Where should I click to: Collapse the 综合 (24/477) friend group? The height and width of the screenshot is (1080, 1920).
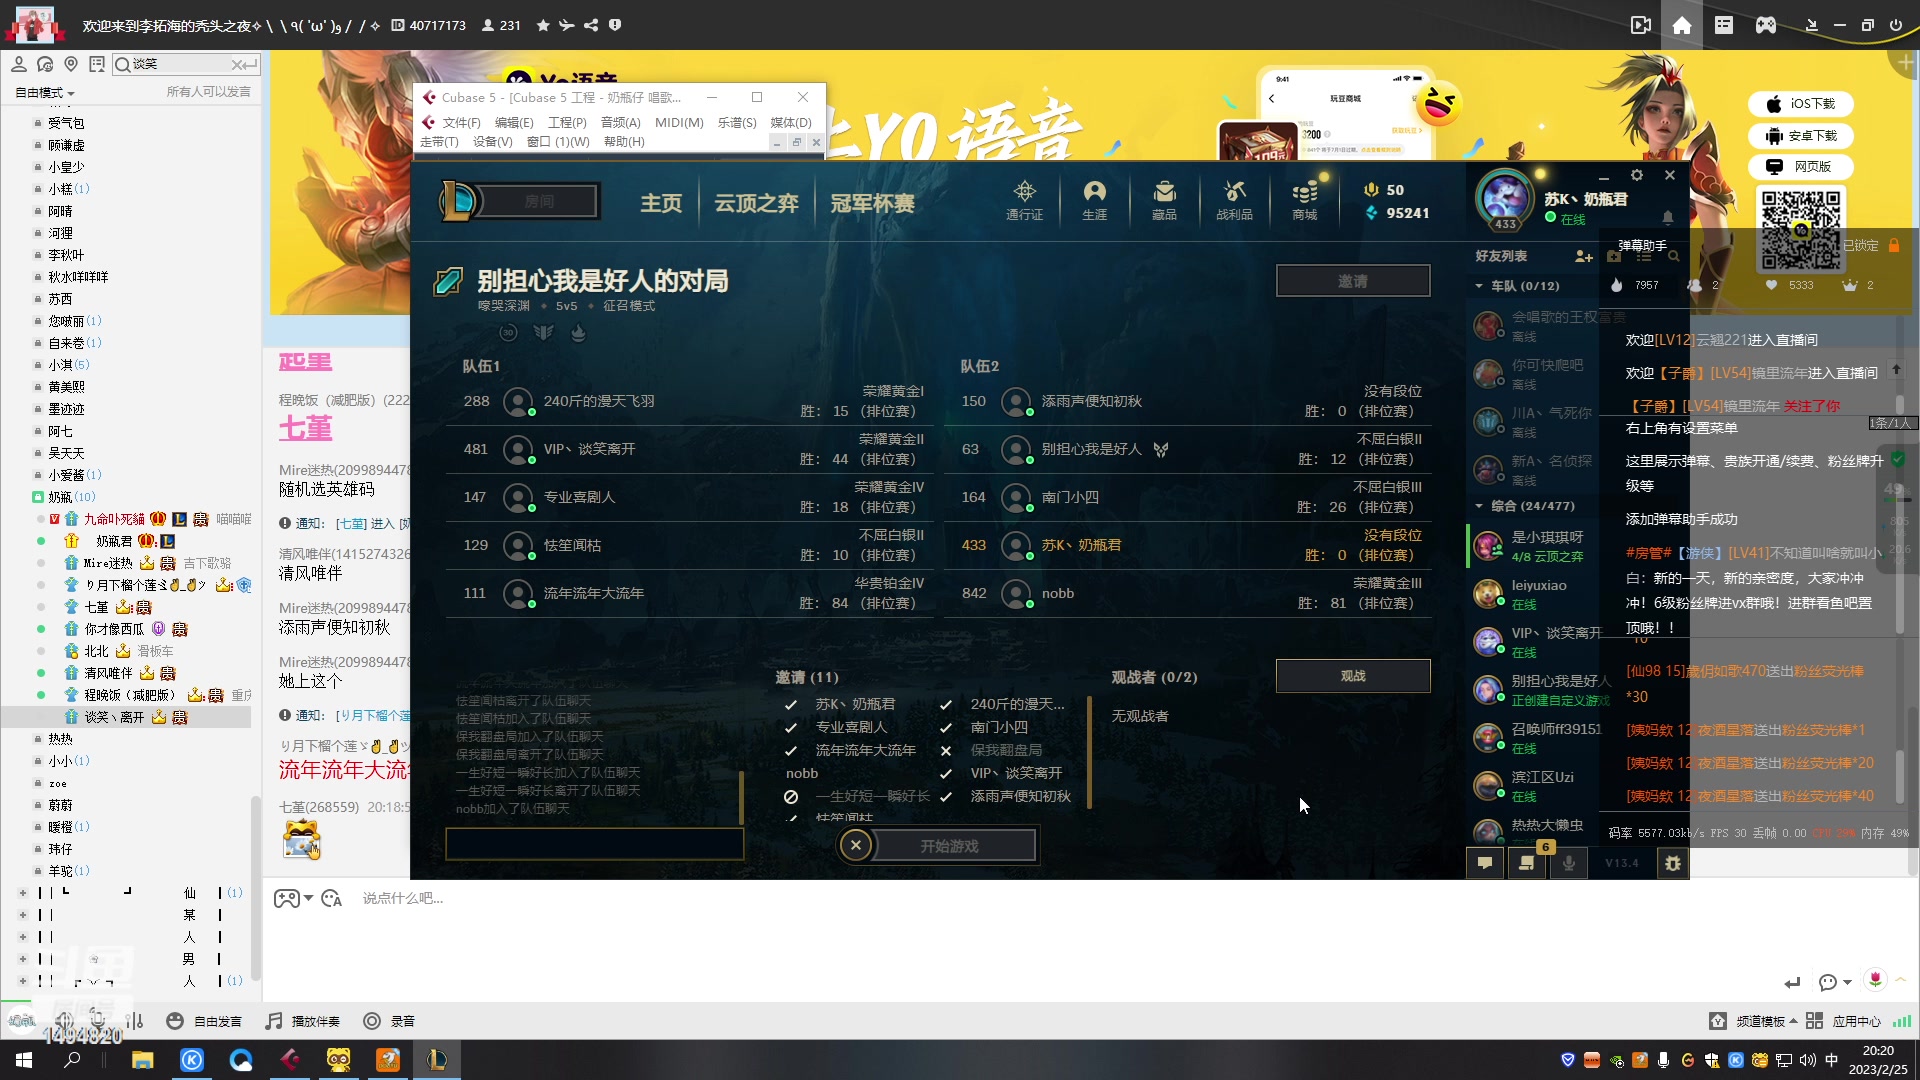coord(1479,506)
